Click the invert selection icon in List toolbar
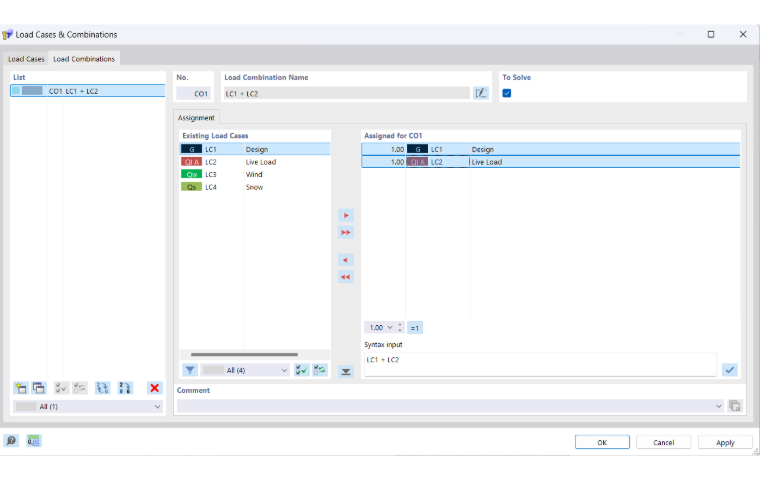 [79, 388]
